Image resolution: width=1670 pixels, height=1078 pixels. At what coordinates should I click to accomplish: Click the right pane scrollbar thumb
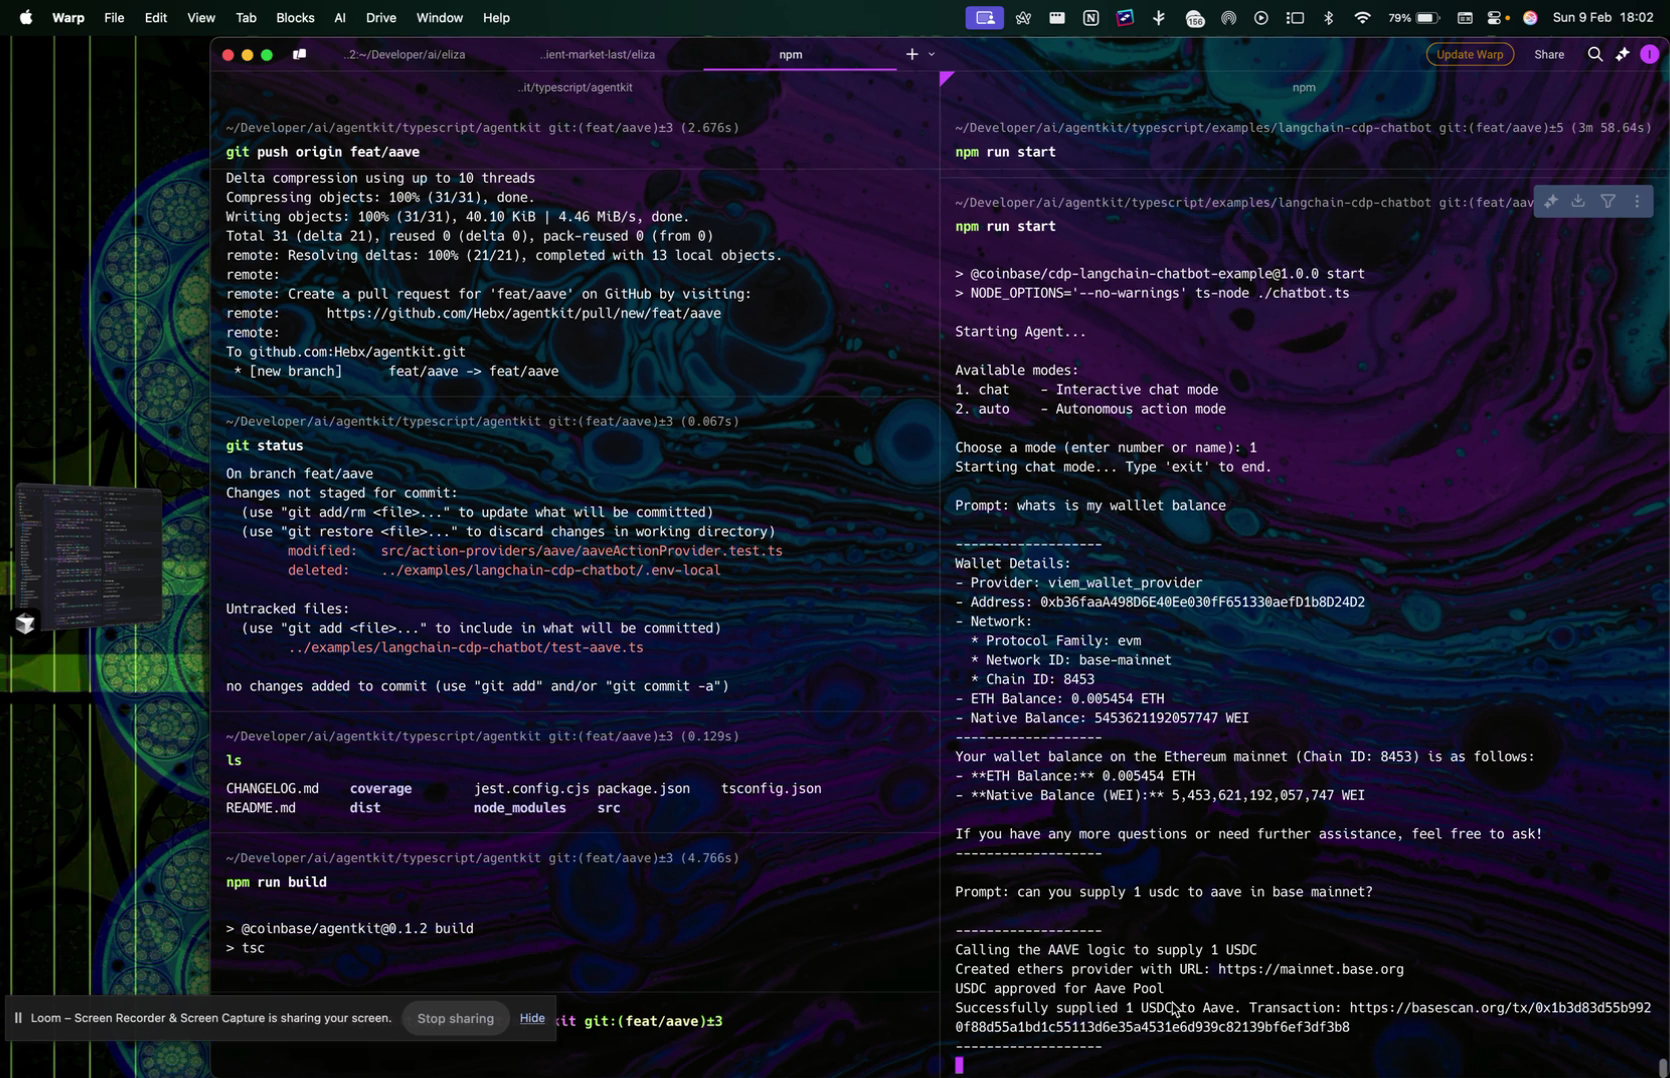click(1662, 1066)
